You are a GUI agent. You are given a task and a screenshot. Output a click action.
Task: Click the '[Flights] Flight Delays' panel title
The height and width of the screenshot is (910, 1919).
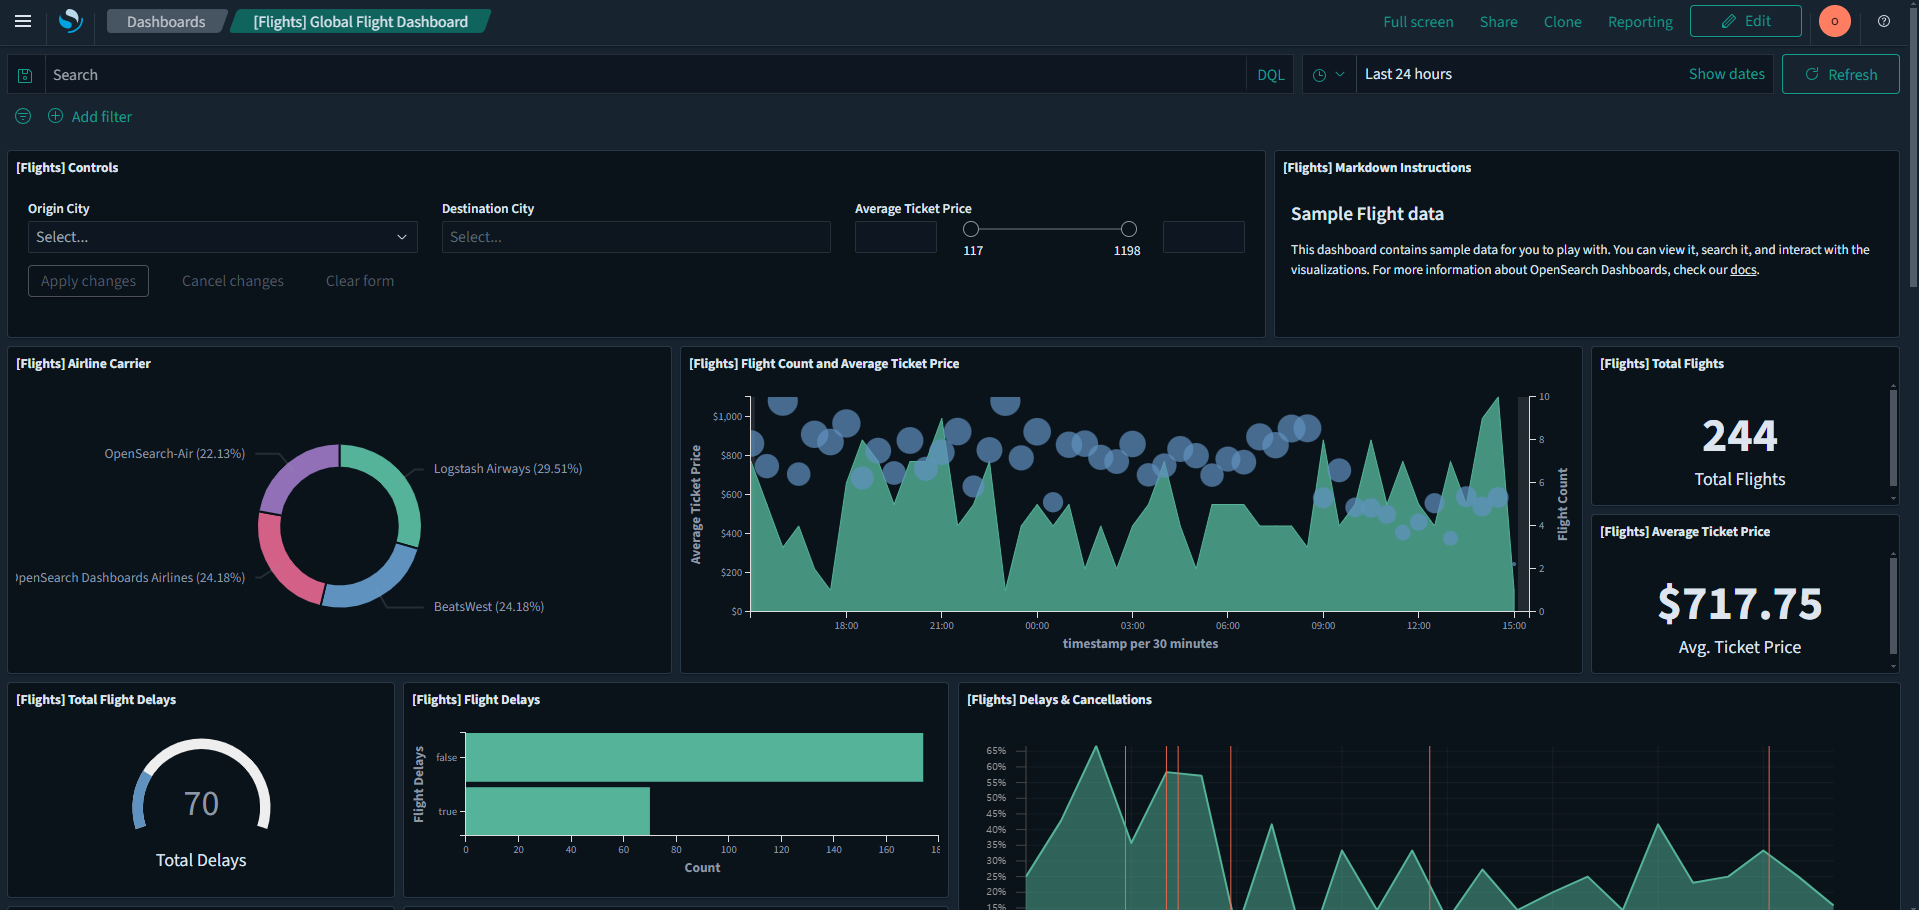pyautogui.click(x=476, y=700)
